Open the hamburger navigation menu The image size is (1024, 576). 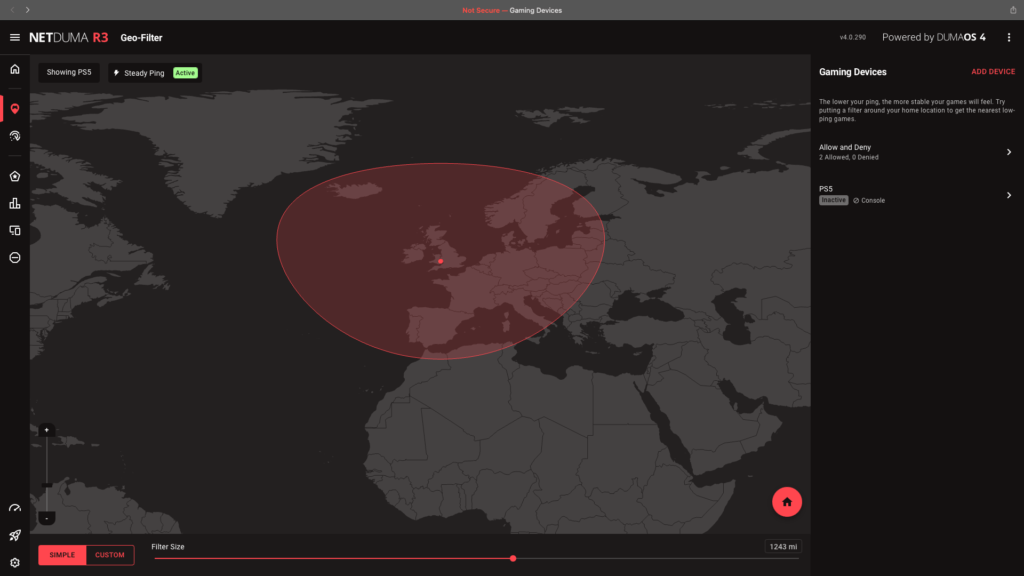click(x=14, y=37)
